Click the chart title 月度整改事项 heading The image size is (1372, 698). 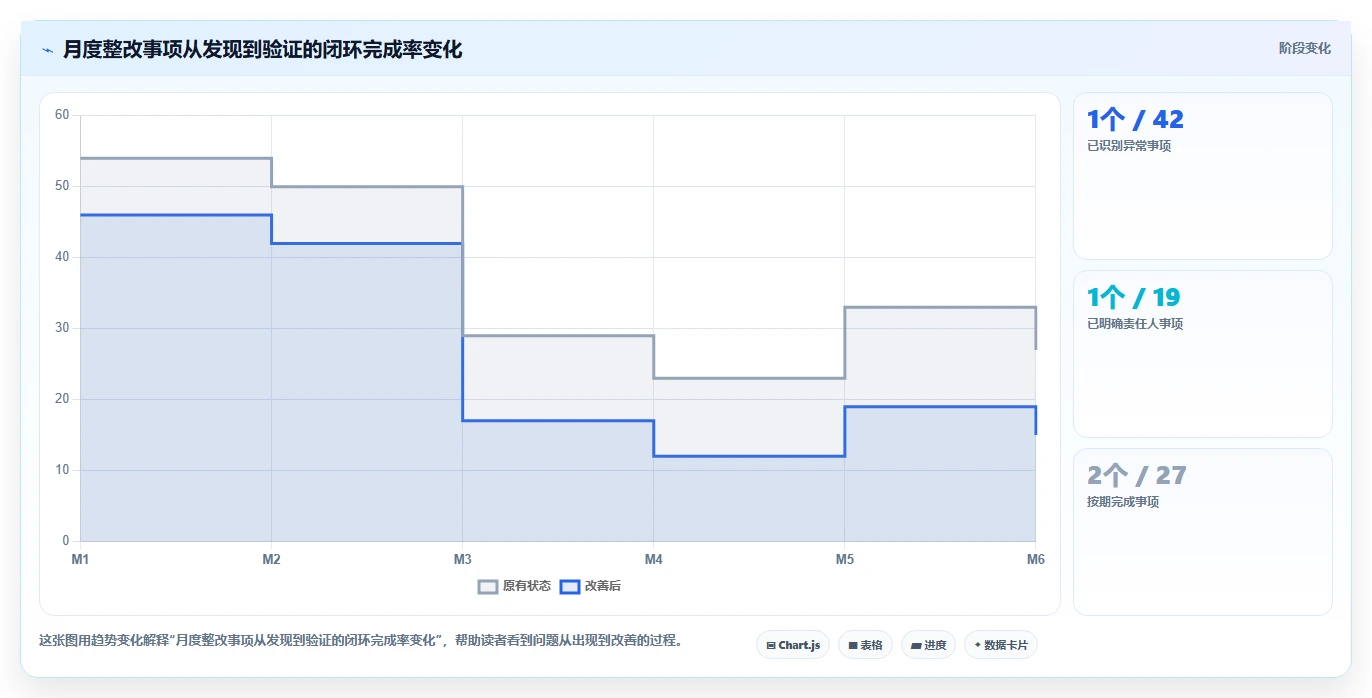coord(262,50)
